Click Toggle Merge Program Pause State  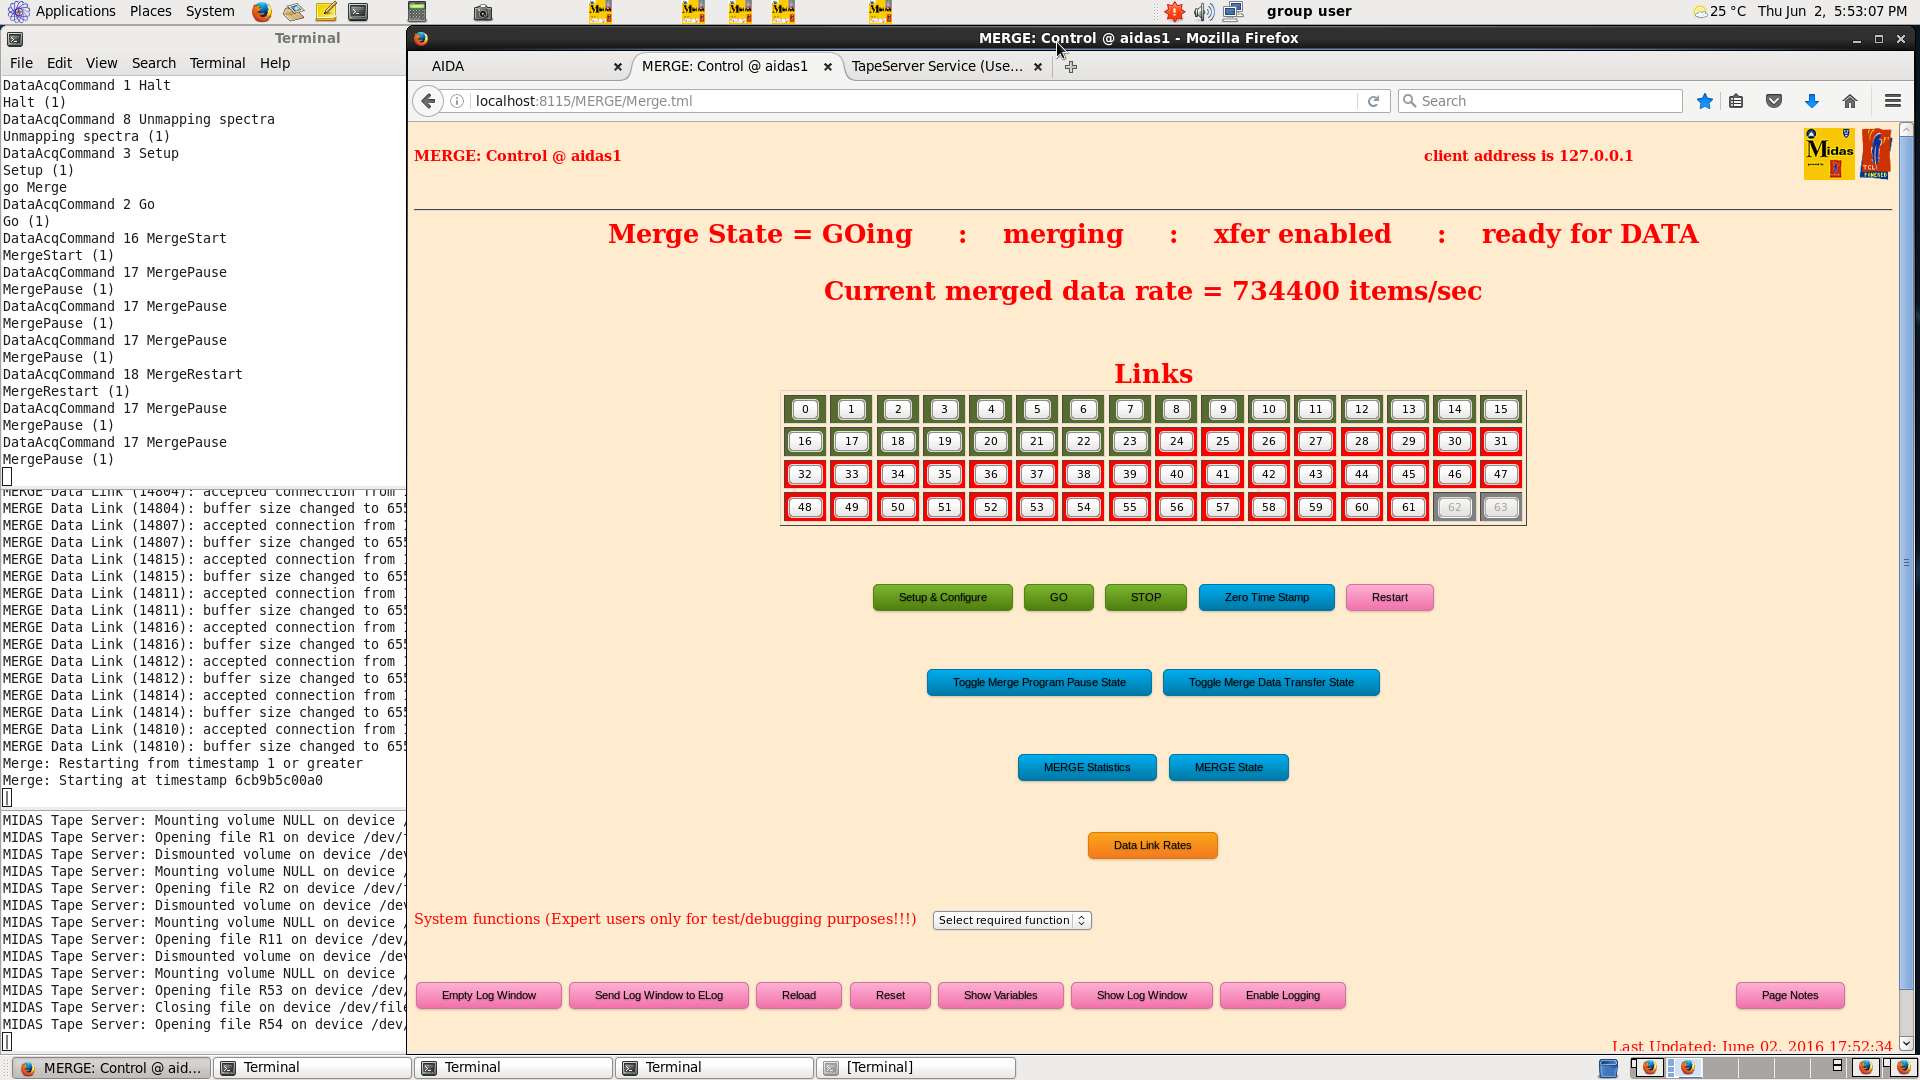click(x=1039, y=683)
